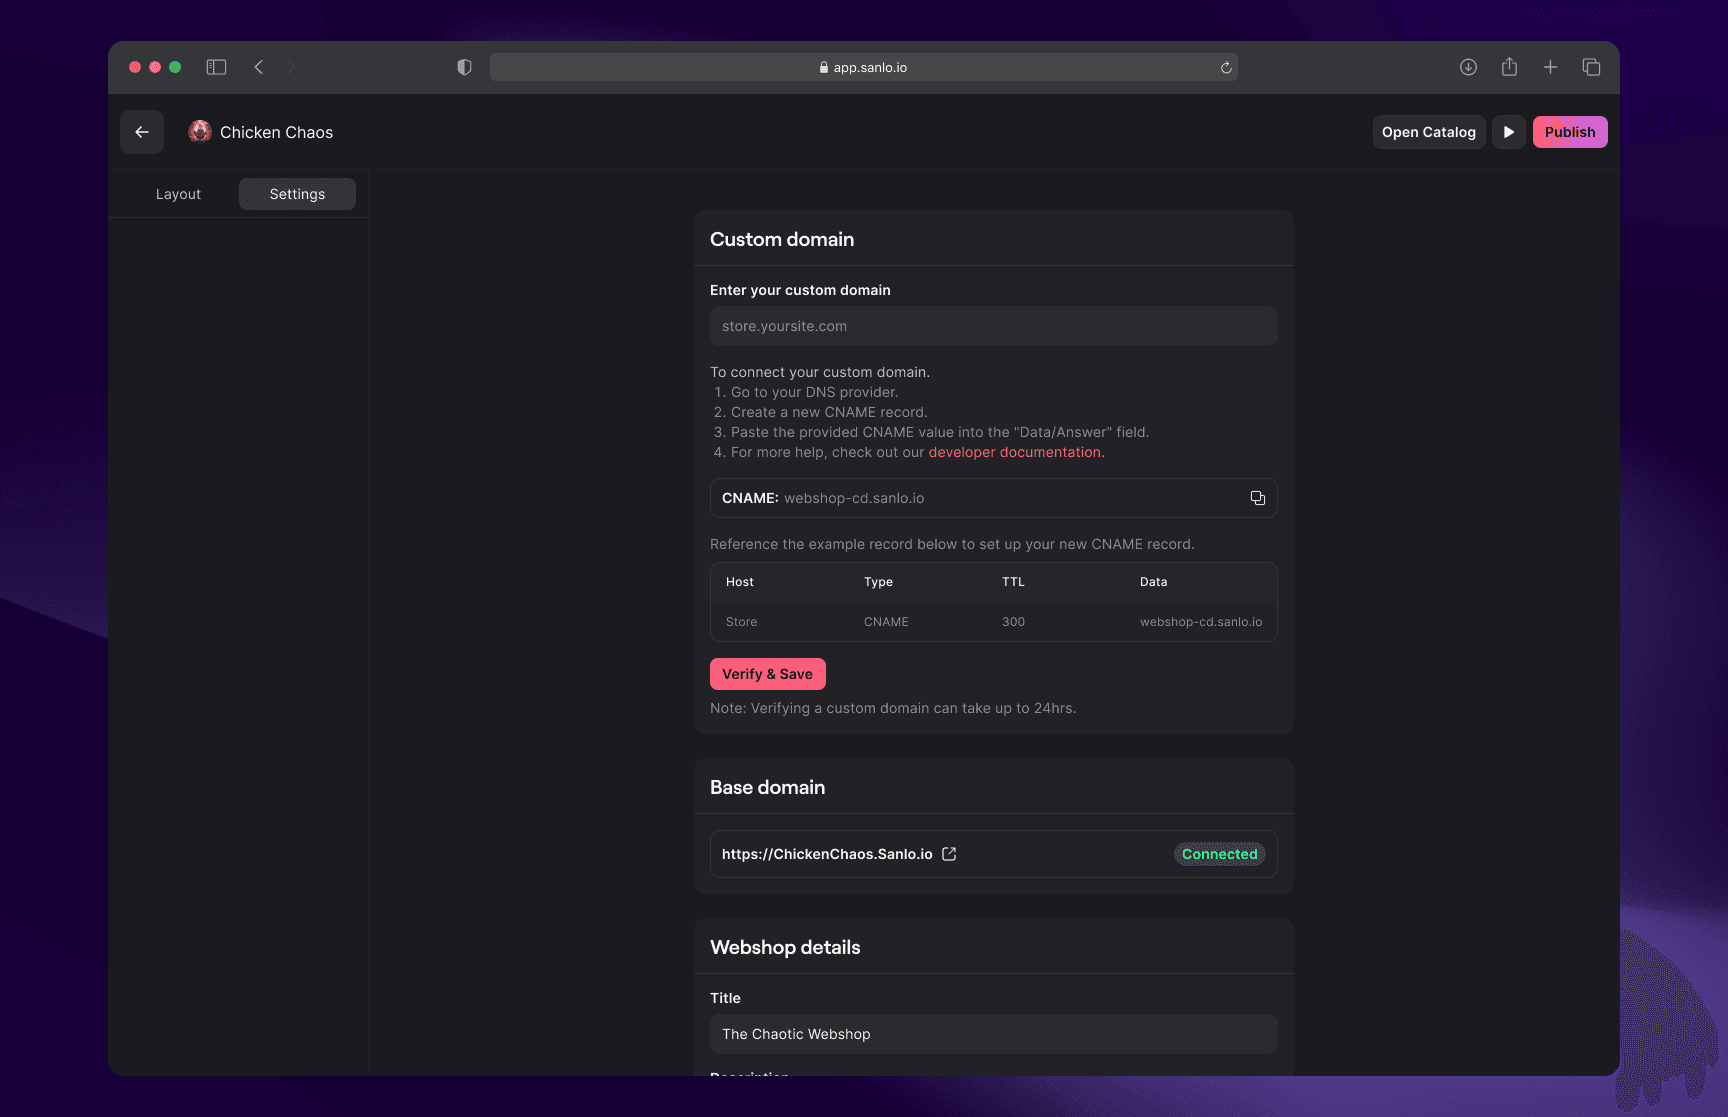Show tab overview icon
The image size is (1728, 1117).
[x=1591, y=67]
